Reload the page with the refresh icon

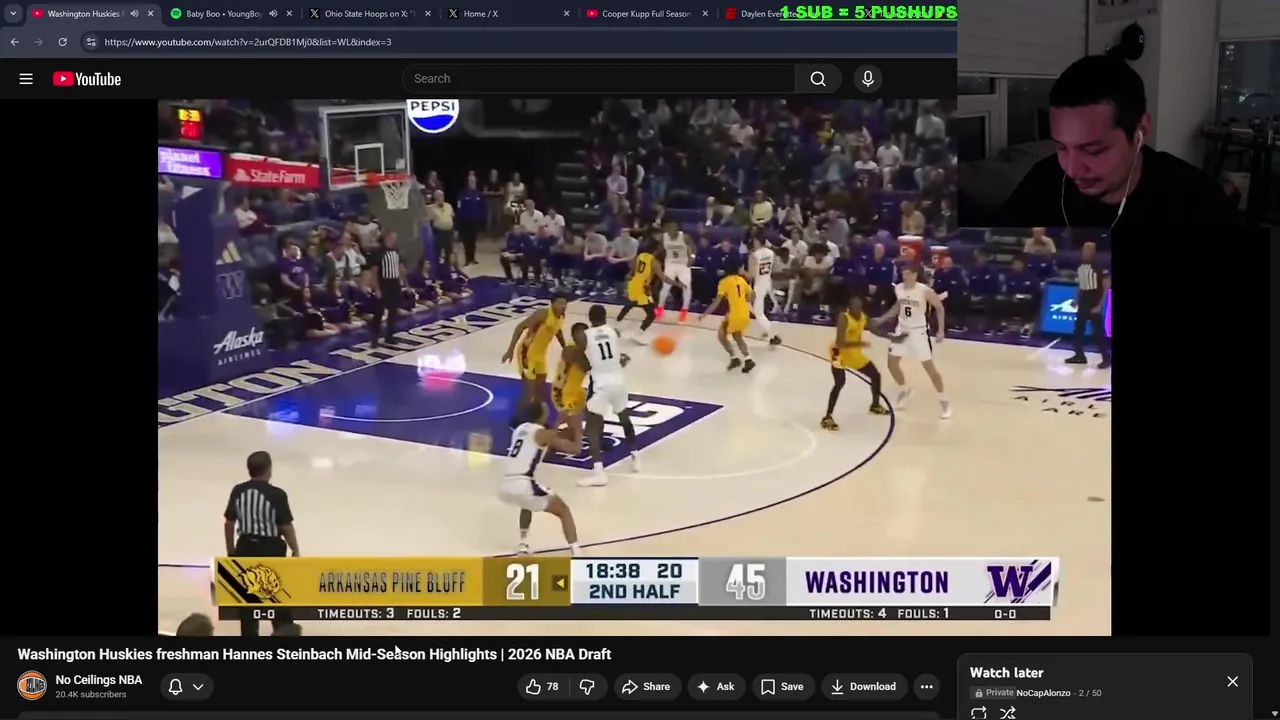(x=62, y=42)
